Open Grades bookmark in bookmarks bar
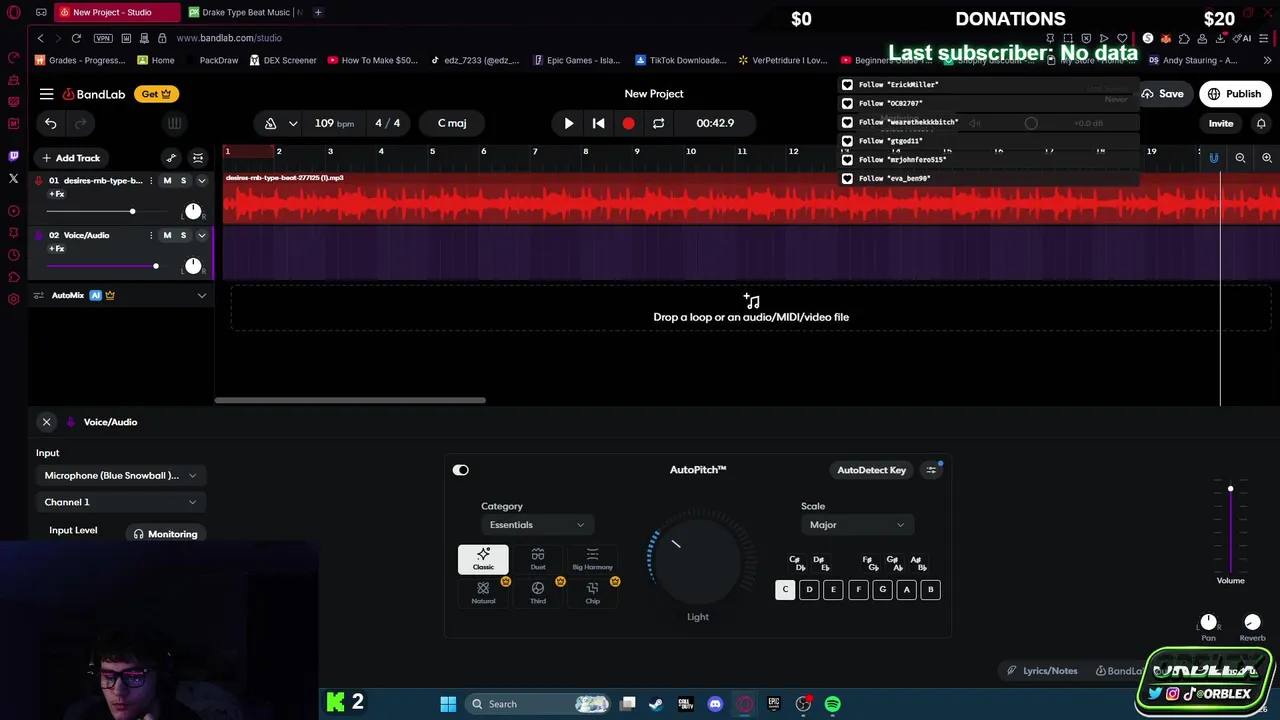 tap(80, 60)
